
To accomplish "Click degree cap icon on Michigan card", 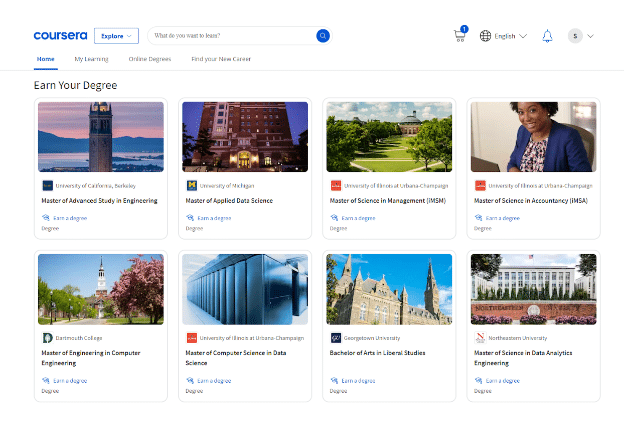I will [x=190, y=218].
